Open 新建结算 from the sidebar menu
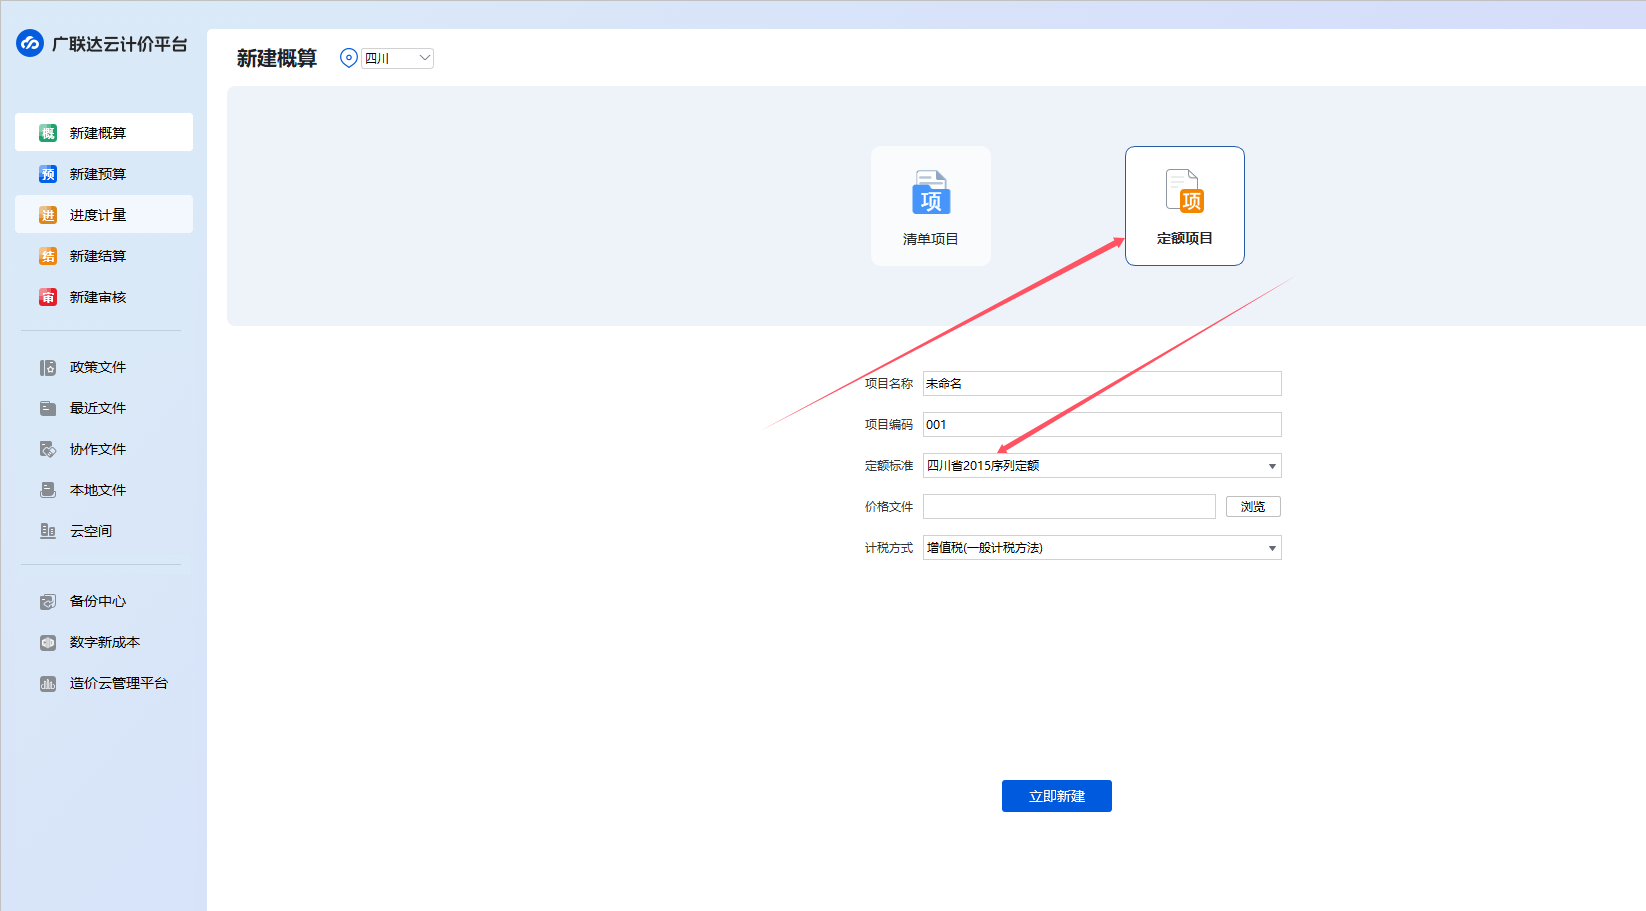This screenshot has width=1646, height=911. 104,255
